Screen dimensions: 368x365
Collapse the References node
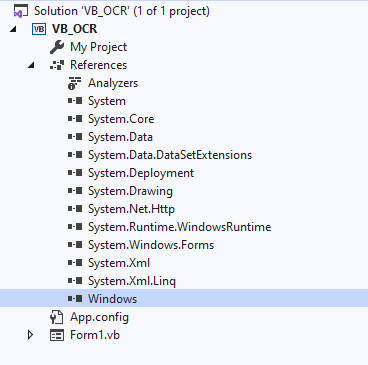[x=31, y=65]
